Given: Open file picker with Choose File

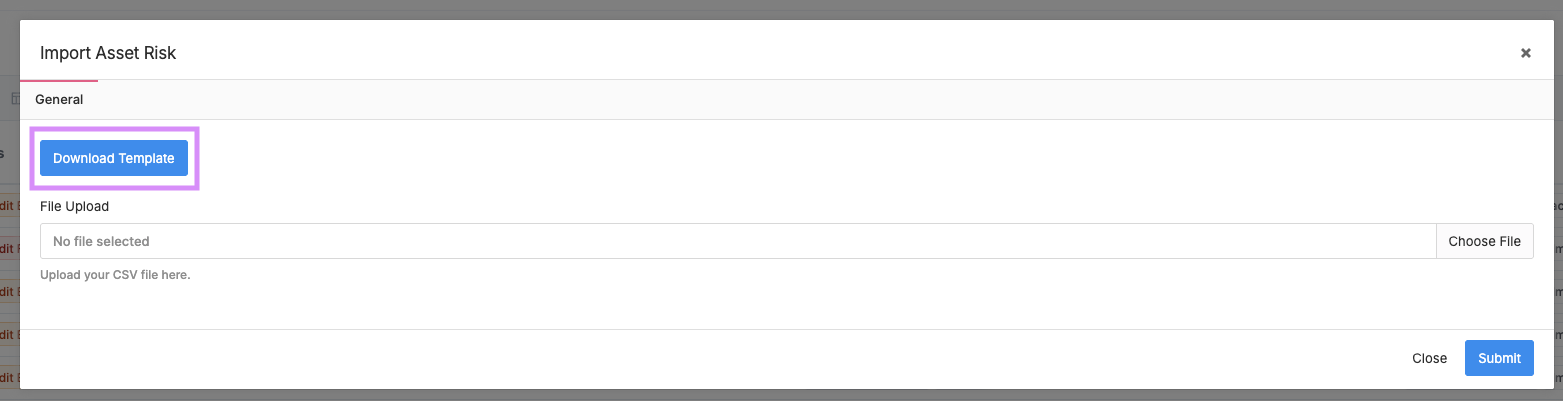Looking at the screenshot, I should click(1484, 241).
